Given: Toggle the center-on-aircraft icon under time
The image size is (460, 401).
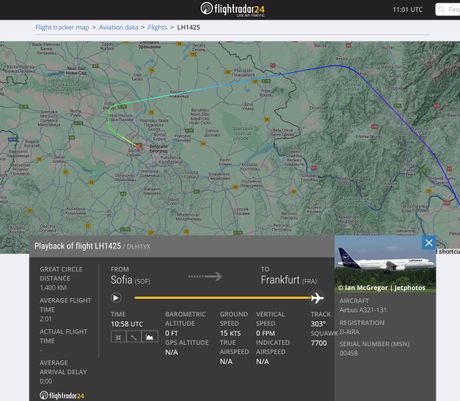Looking at the screenshot, I should 118,337.
